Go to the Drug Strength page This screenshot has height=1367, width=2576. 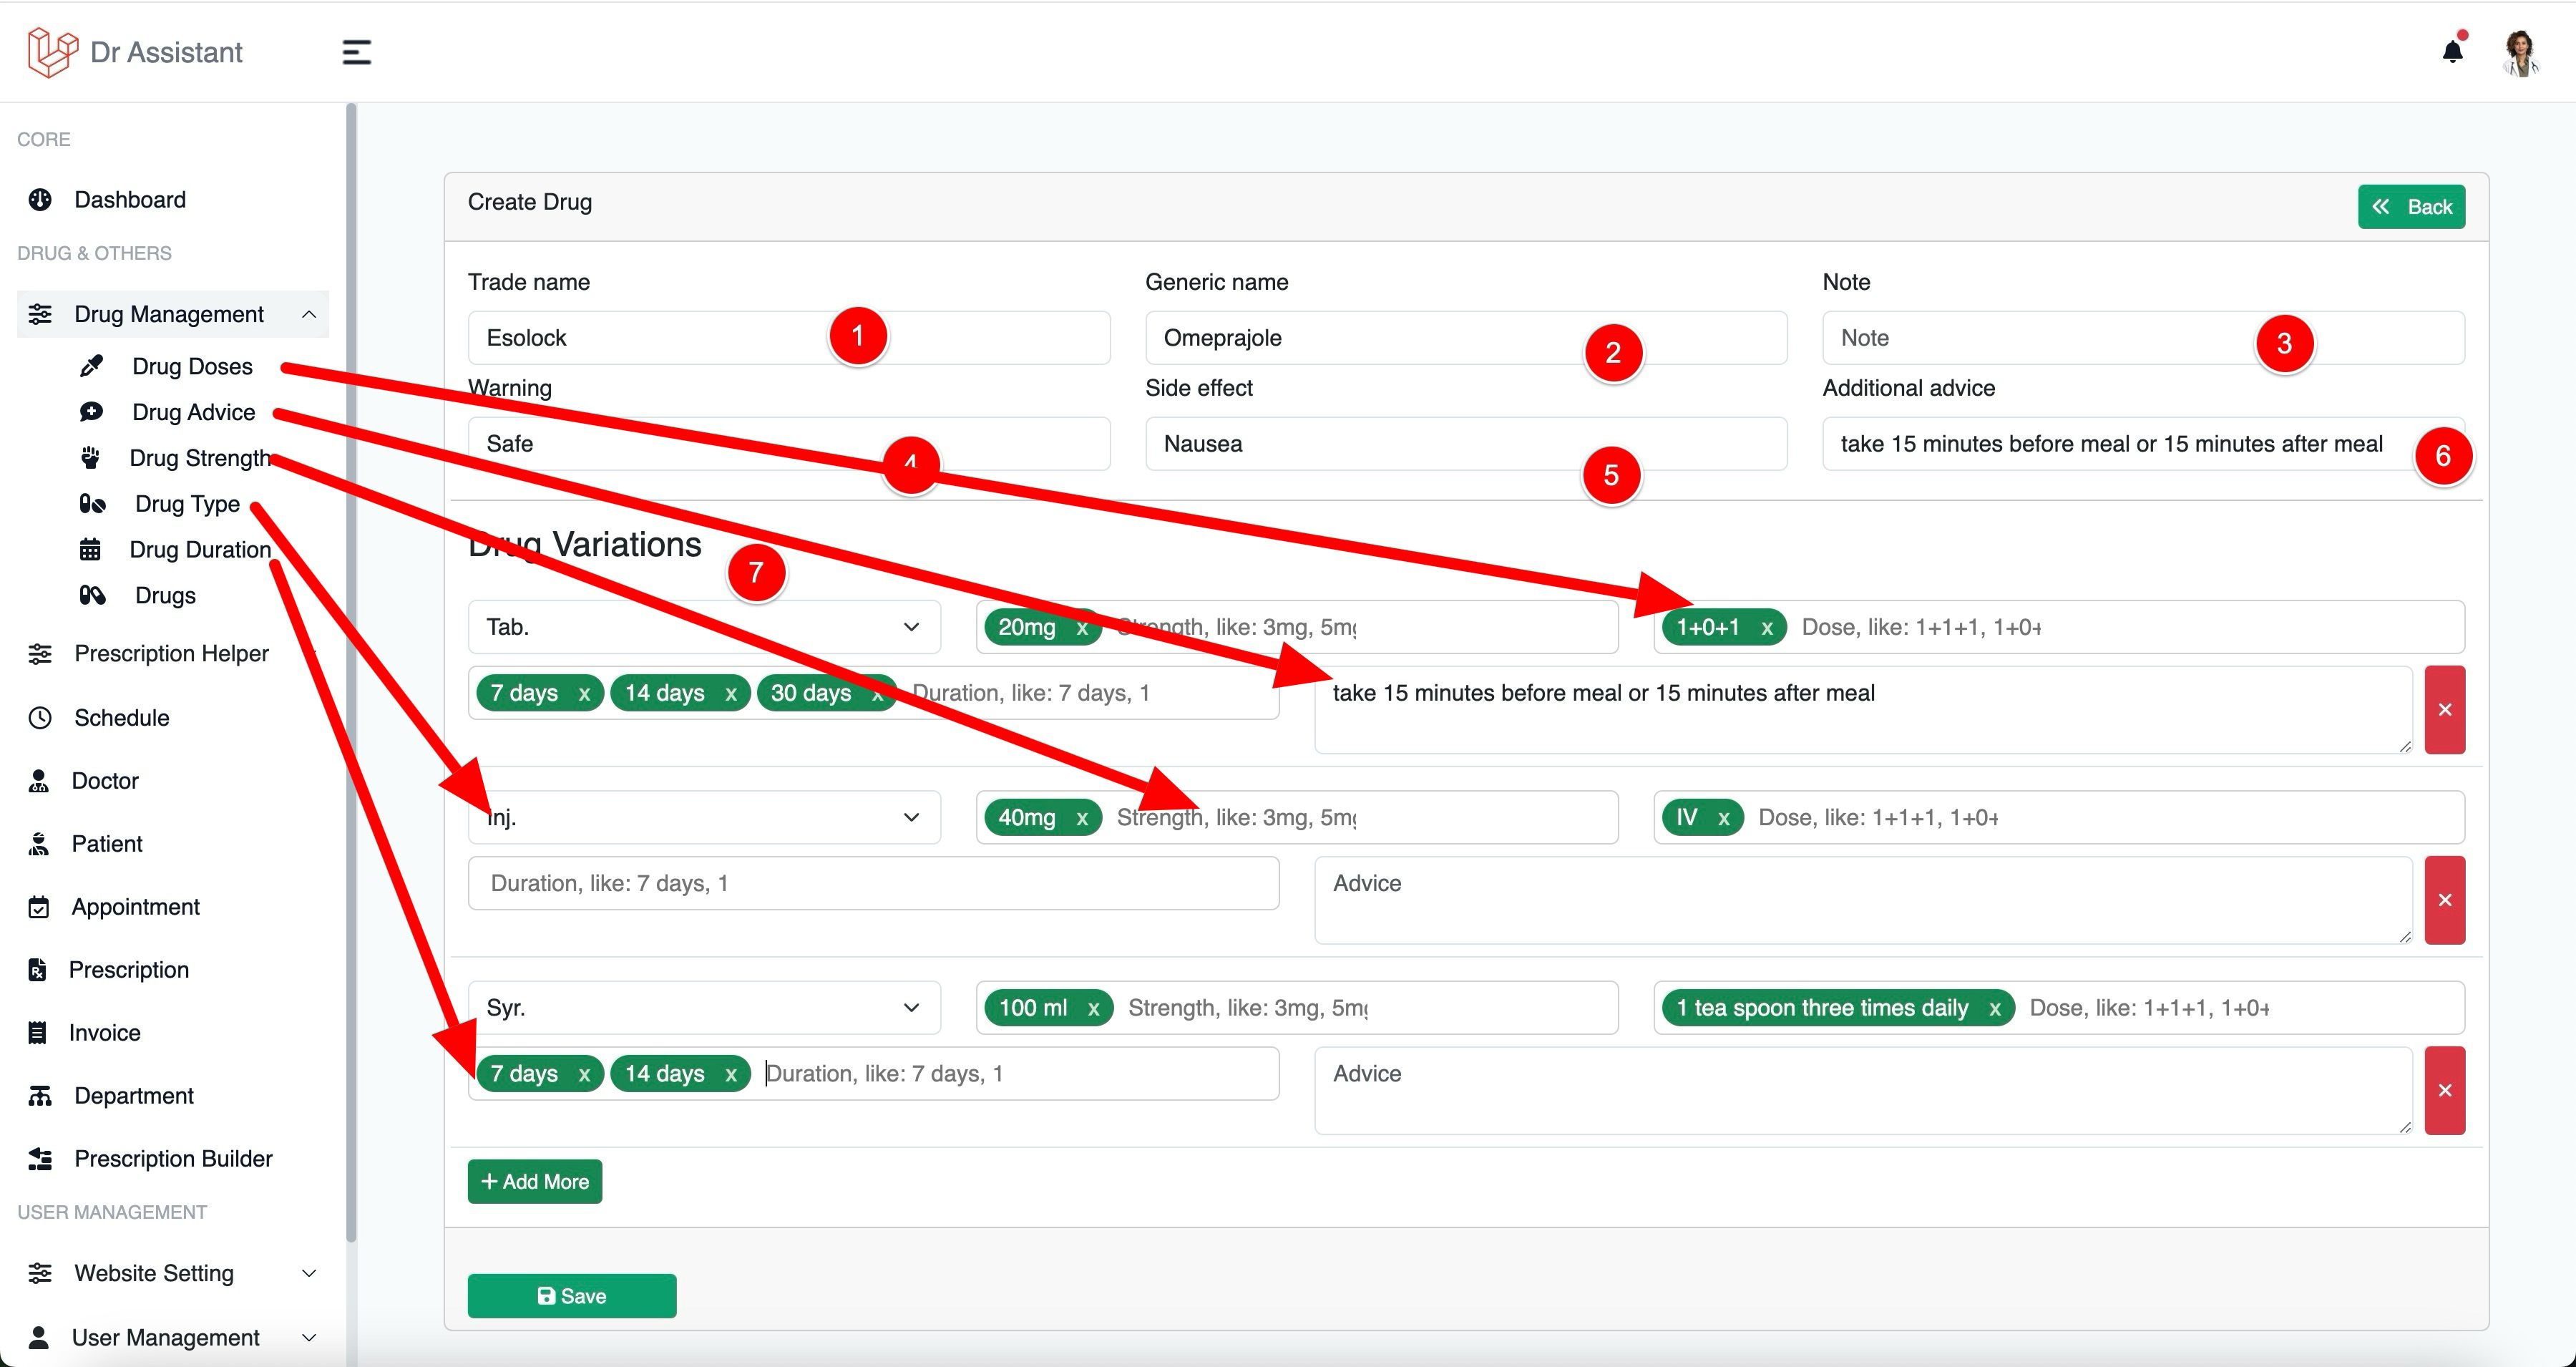coord(200,458)
